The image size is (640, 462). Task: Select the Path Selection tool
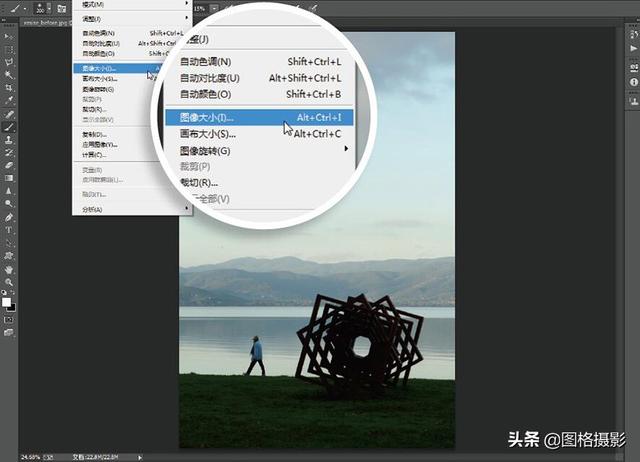[x=9, y=243]
